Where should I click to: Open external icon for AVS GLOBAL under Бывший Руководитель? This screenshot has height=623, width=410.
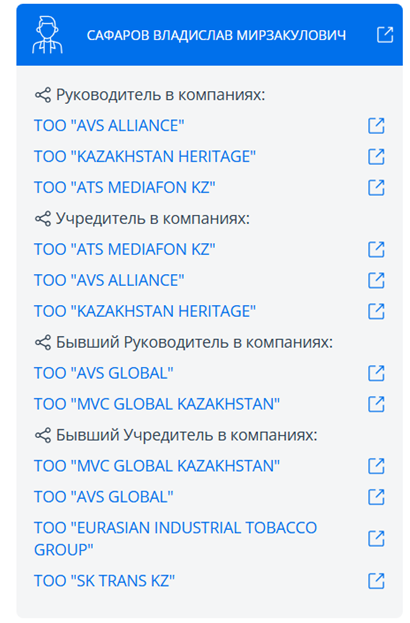click(x=376, y=373)
